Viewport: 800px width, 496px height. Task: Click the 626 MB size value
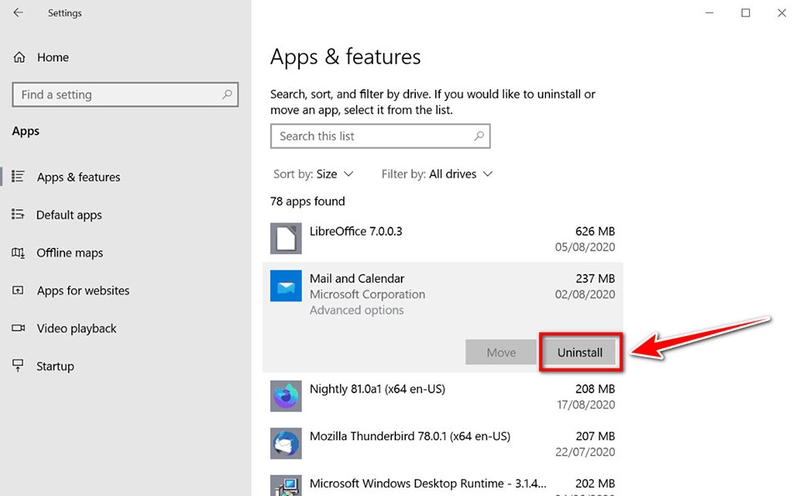tap(595, 231)
